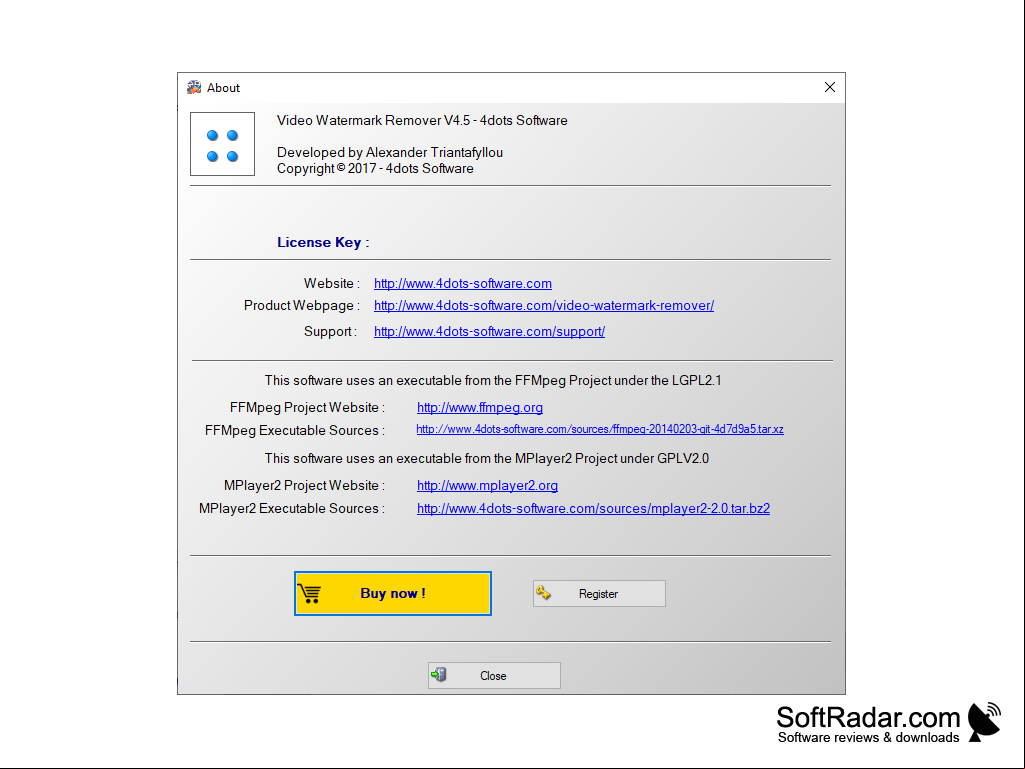Click 'Copyright © 2017 - 4dots Software' text
Image resolution: width=1025 pixels, height=769 pixels.
click(375, 169)
